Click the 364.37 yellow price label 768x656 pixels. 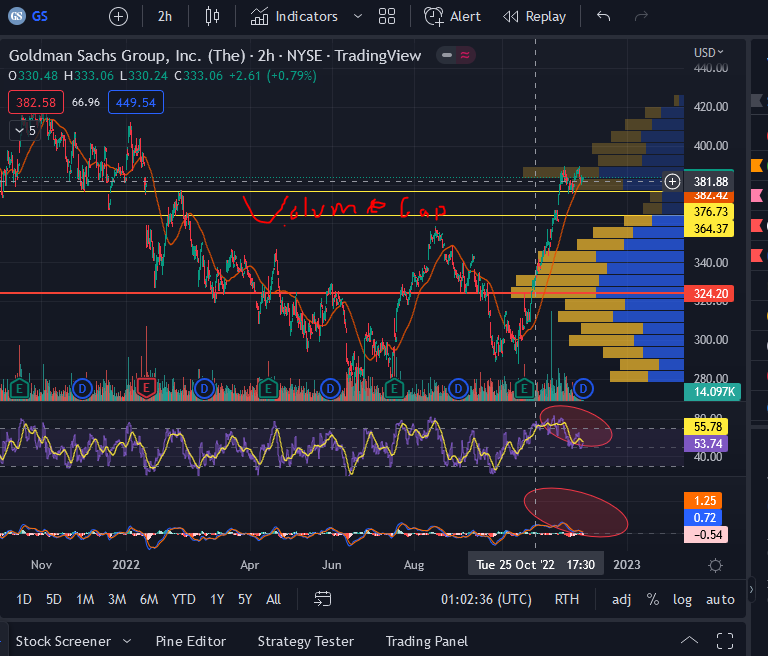pos(709,229)
